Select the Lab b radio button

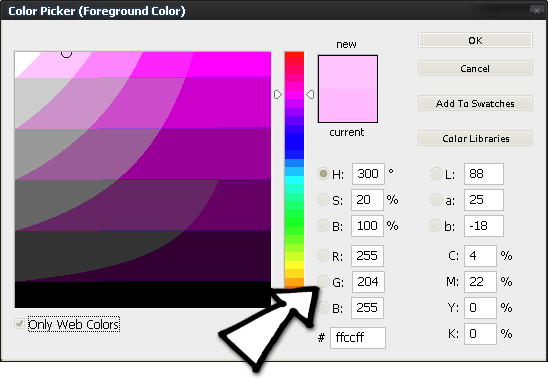pos(435,225)
